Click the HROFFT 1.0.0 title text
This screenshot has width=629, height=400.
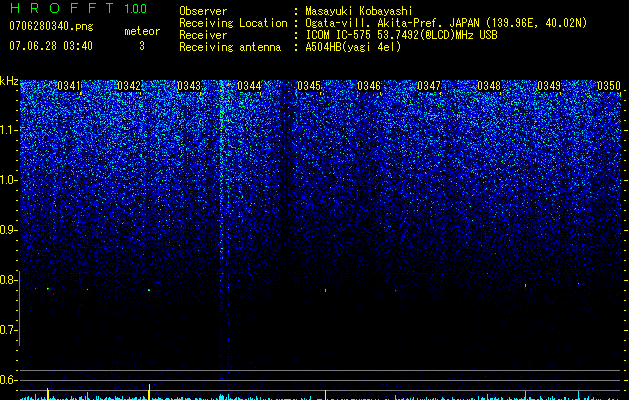point(78,8)
